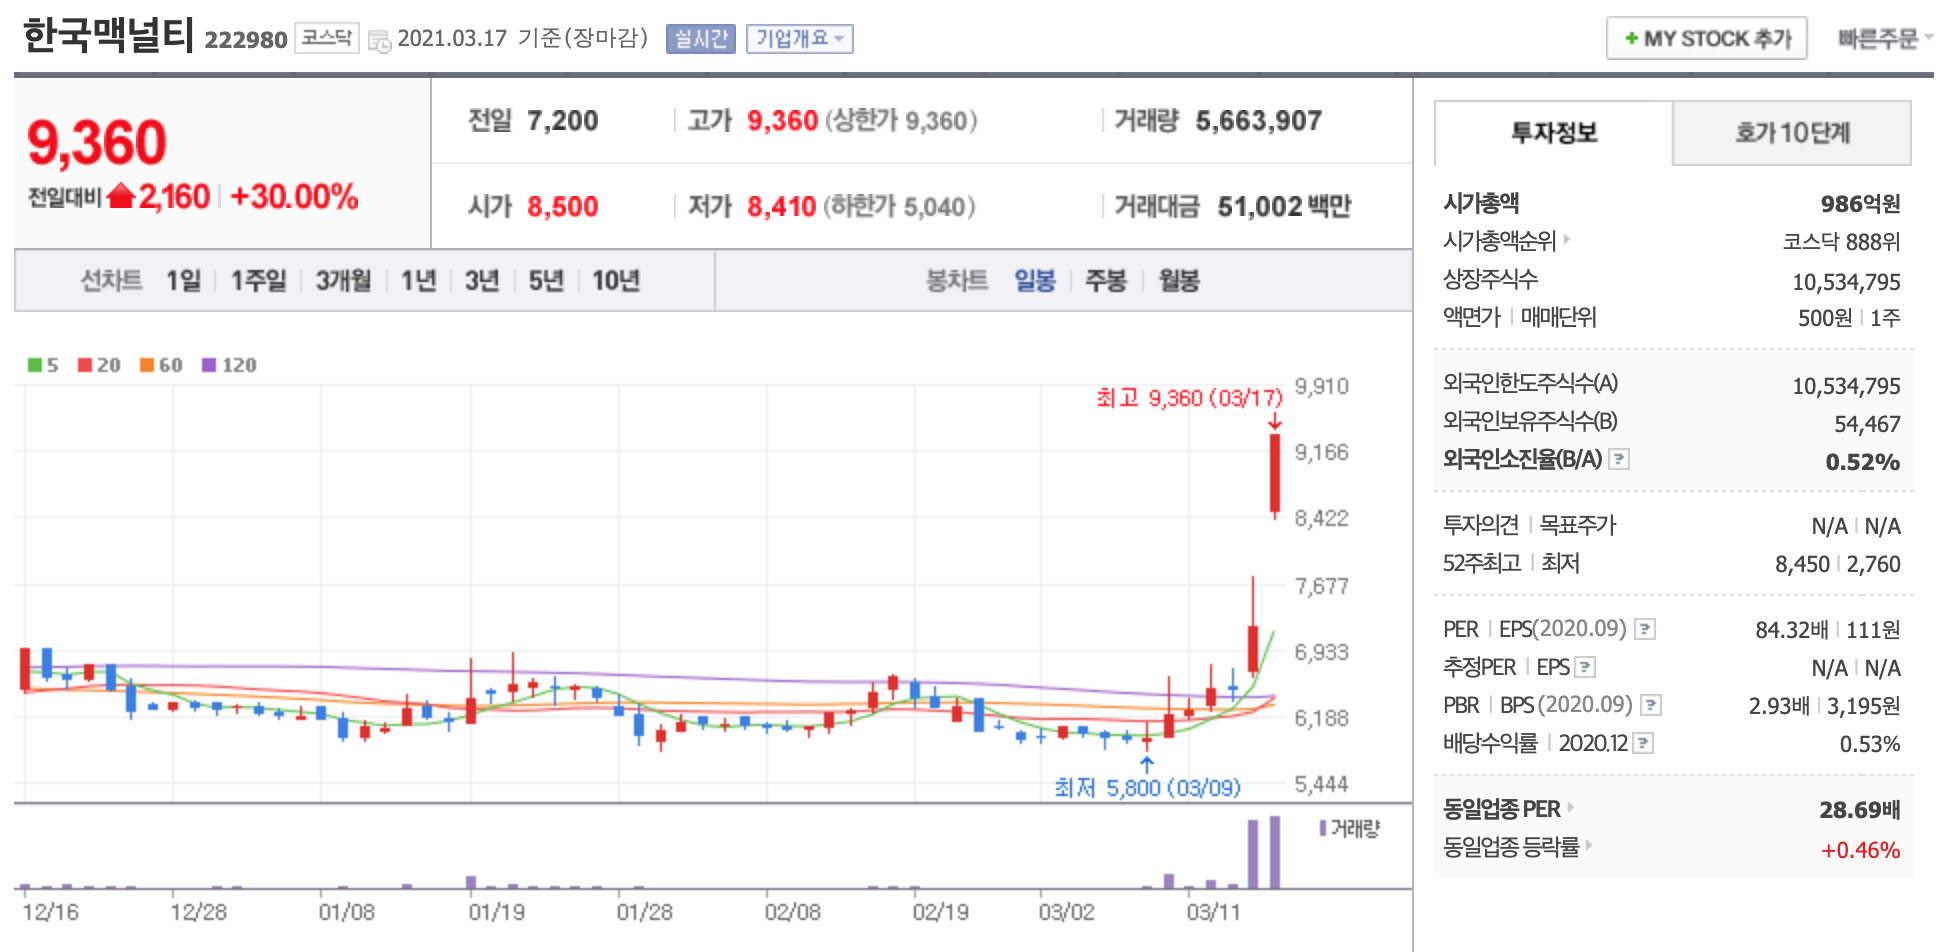
Task: Select the 1주일 line chart period
Action: [x=258, y=281]
